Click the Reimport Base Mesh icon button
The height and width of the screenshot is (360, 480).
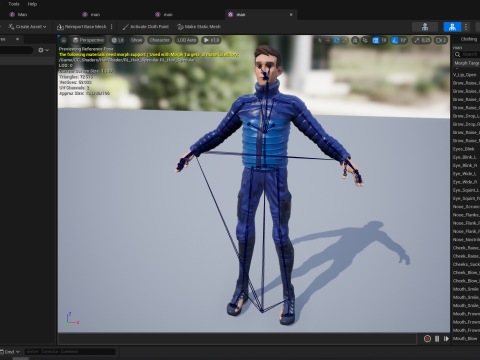point(82,27)
